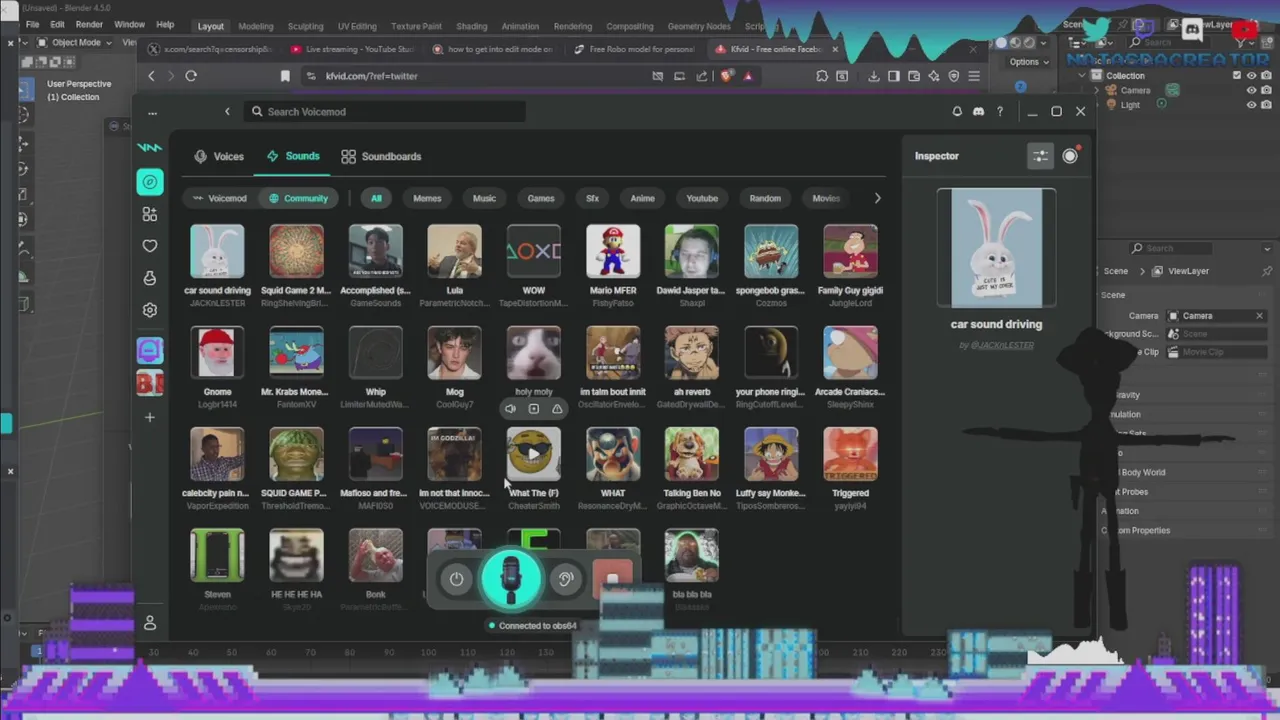Toggle Camera render camera icon in outliner
The height and width of the screenshot is (720, 1280).
(x=1265, y=90)
